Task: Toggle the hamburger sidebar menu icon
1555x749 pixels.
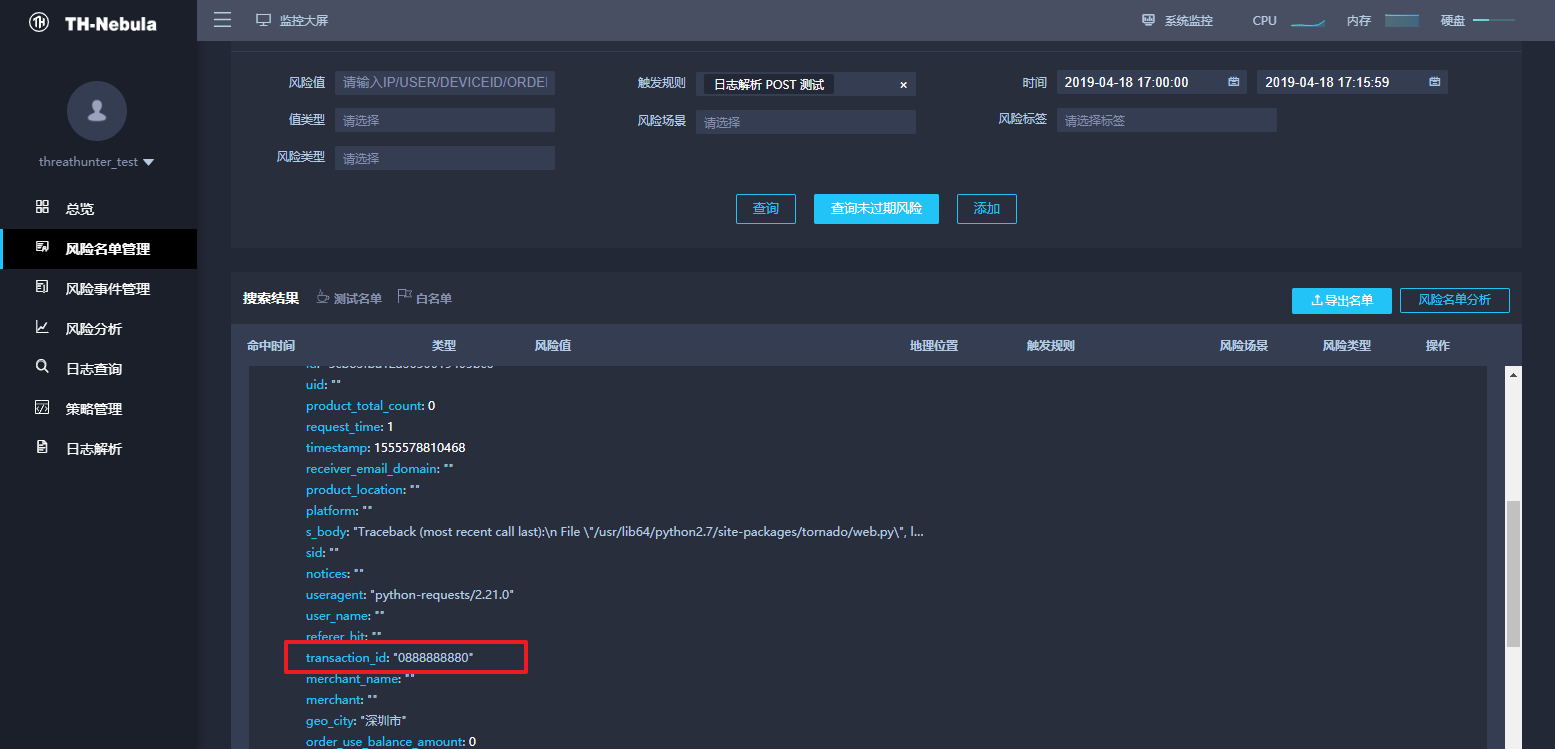Action: (x=222, y=20)
